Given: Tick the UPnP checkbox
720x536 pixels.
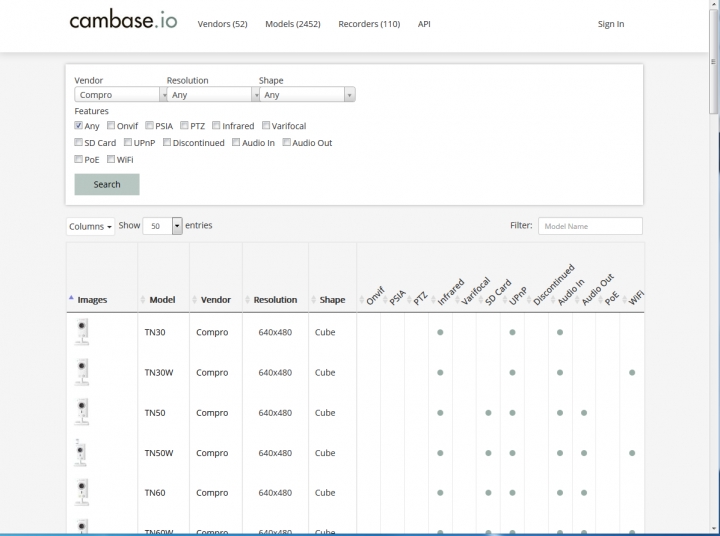Looking at the screenshot, I should click(x=128, y=142).
